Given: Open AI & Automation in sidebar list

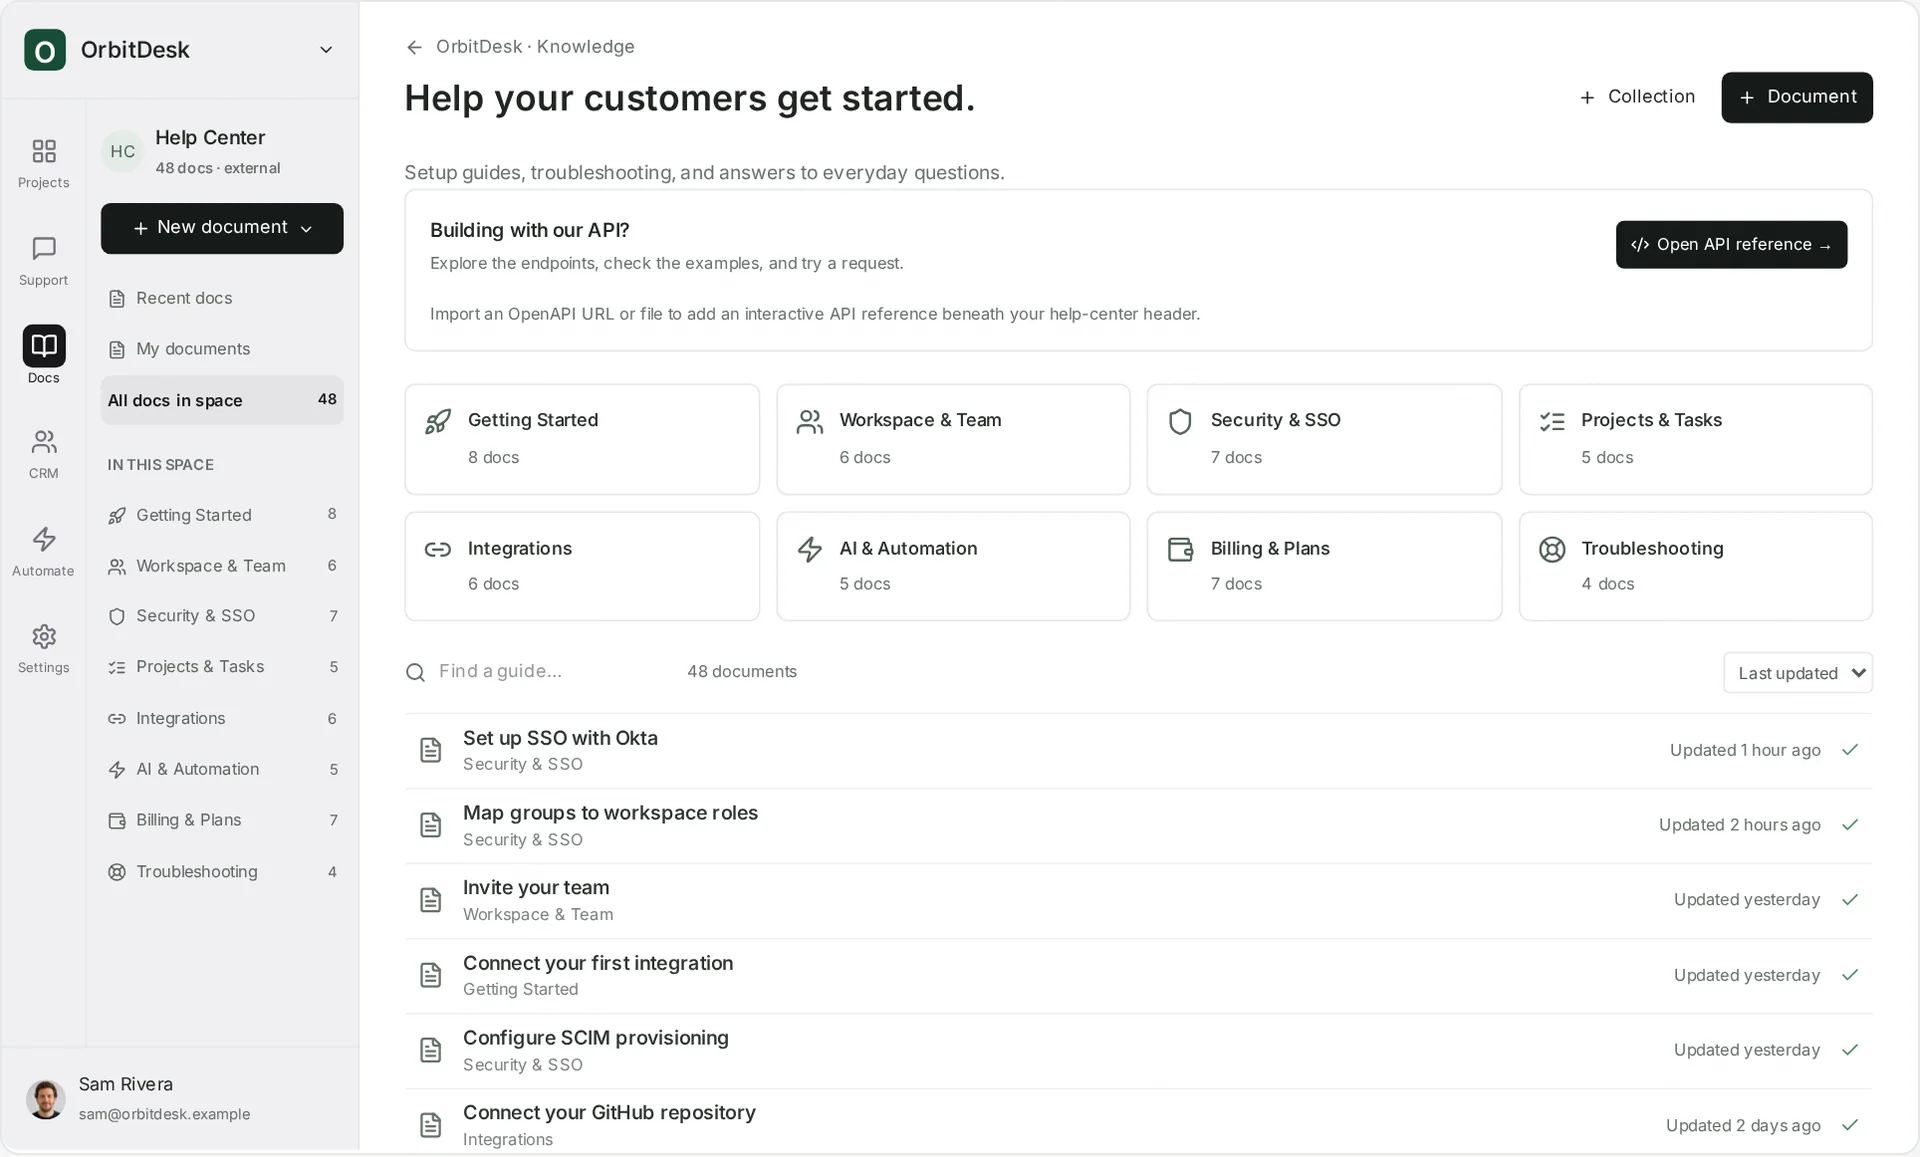Looking at the screenshot, I should pyautogui.click(x=222, y=769).
